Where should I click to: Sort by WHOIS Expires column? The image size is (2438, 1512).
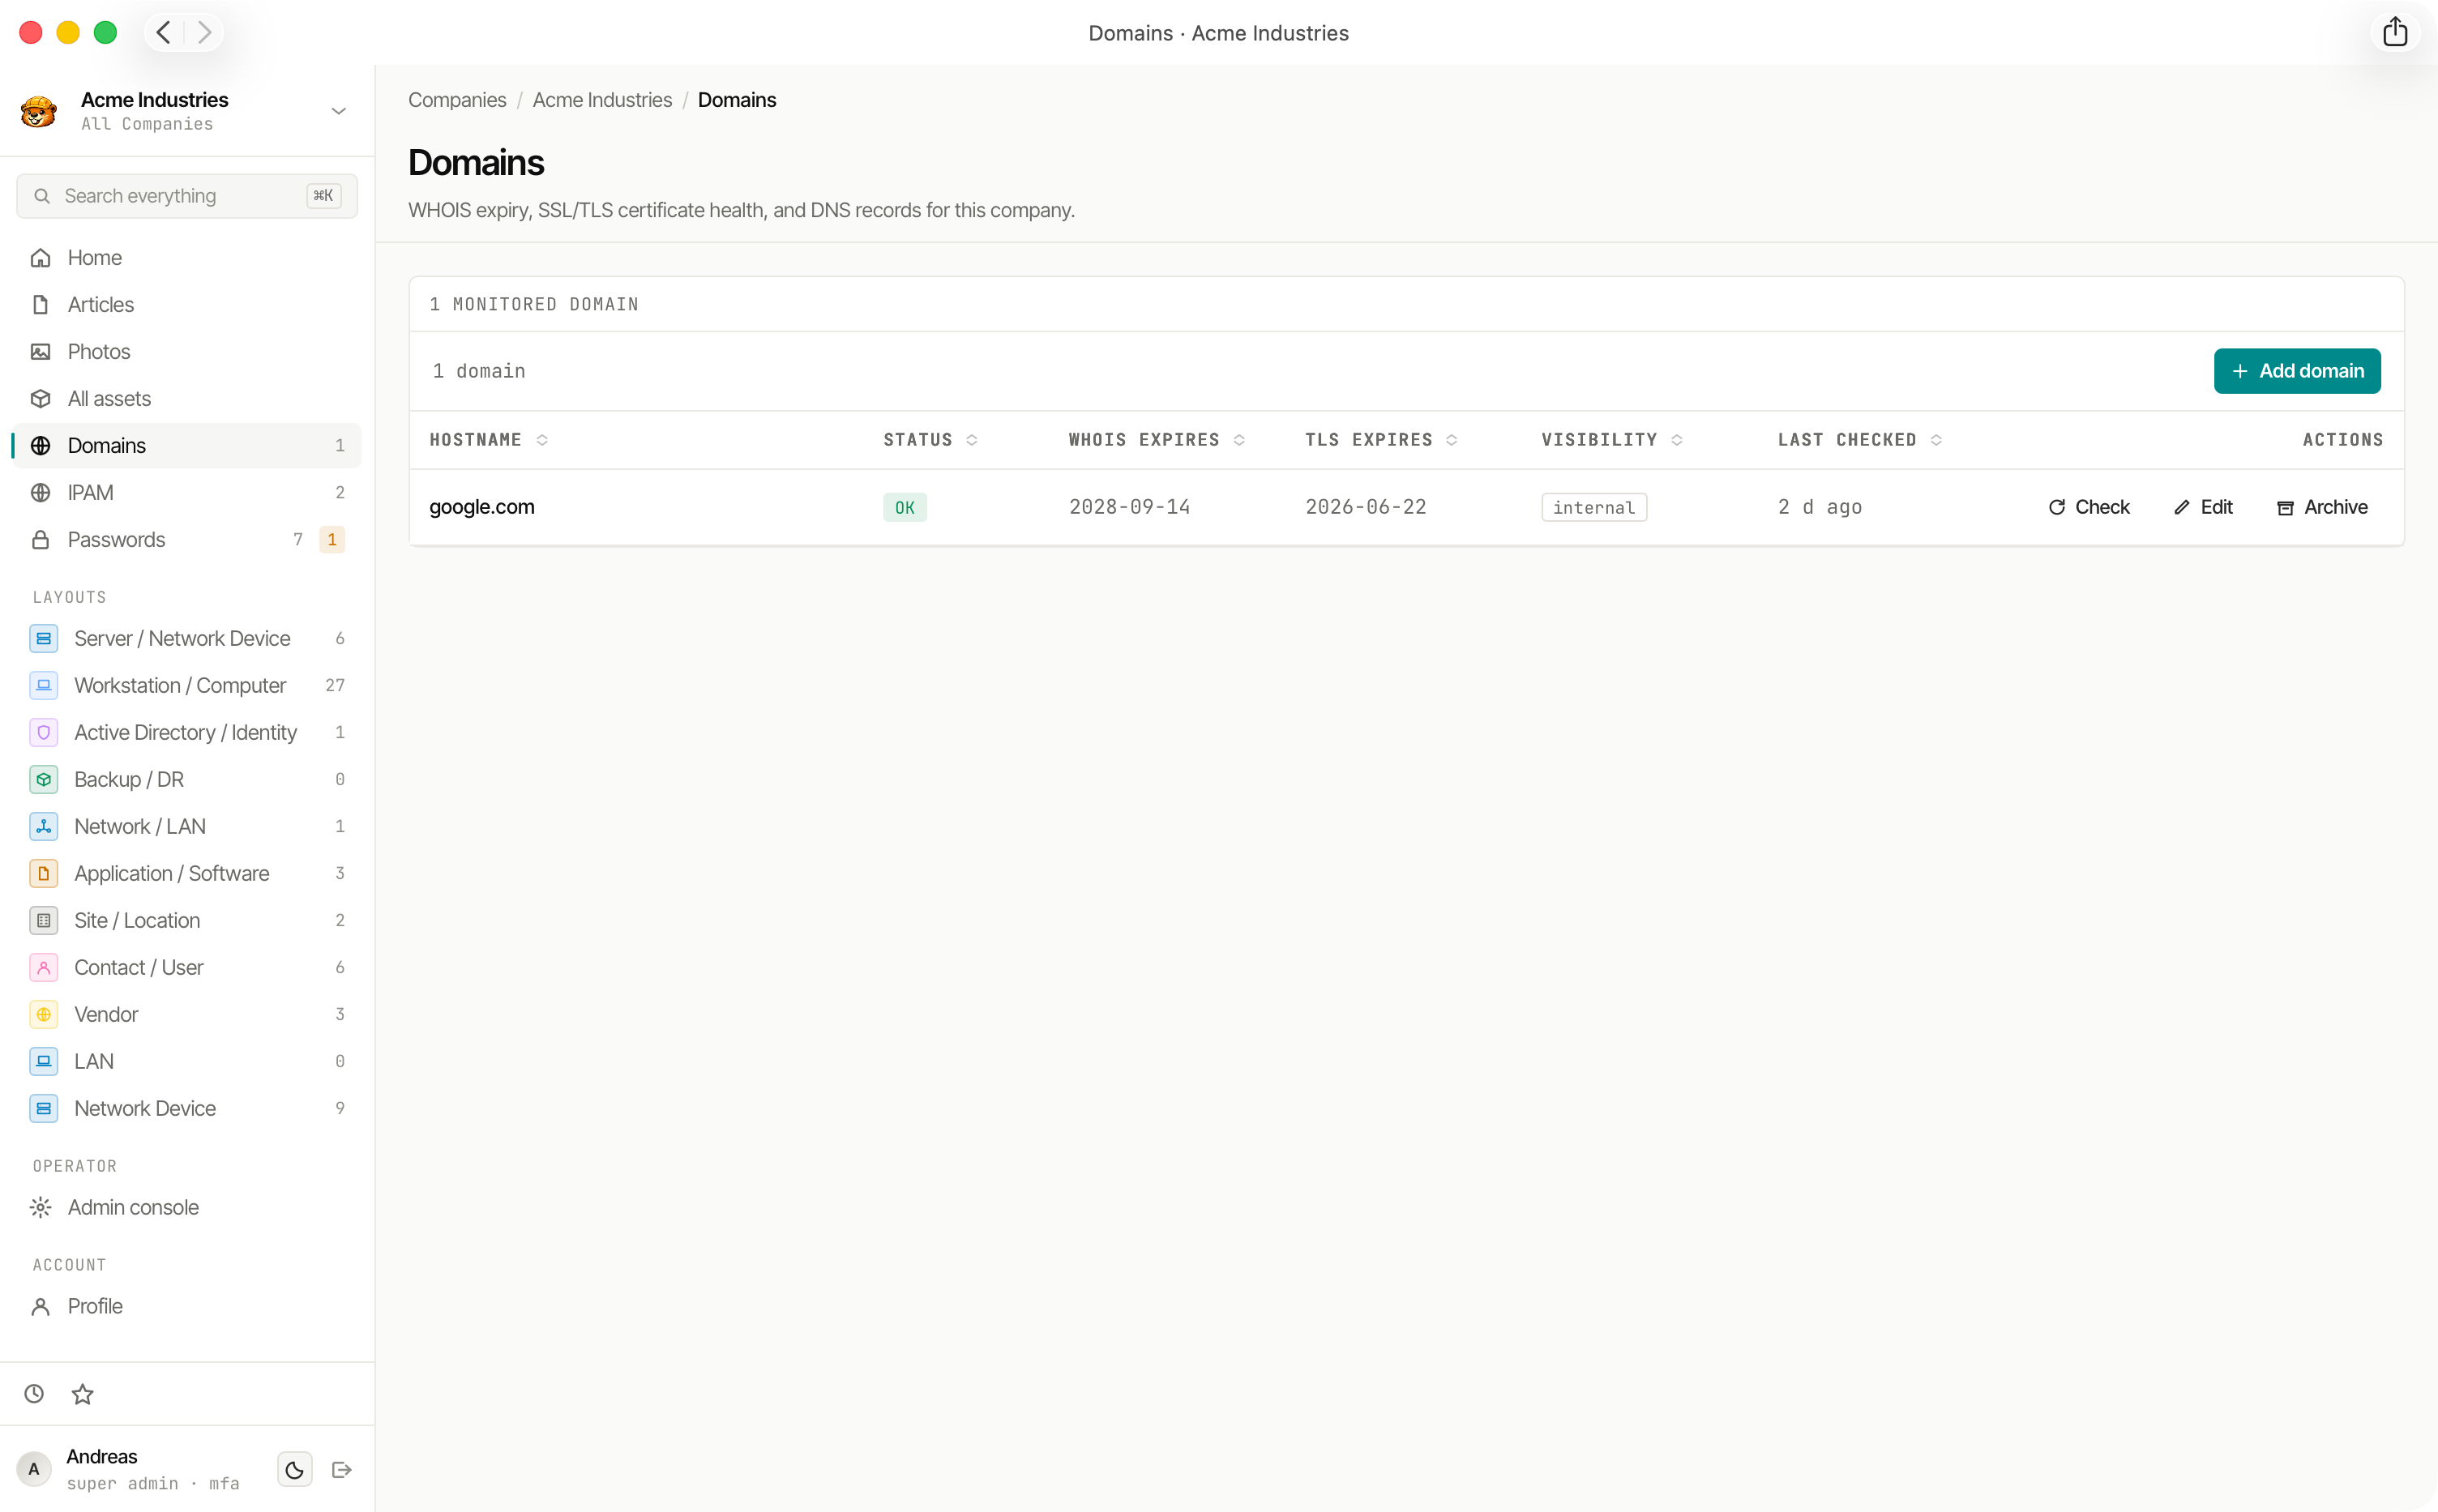coord(1157,440)
